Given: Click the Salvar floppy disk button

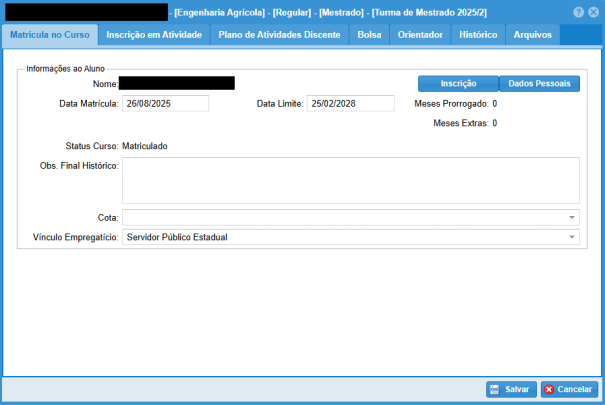Looking at the screenshot, I should tap(510, 389).
